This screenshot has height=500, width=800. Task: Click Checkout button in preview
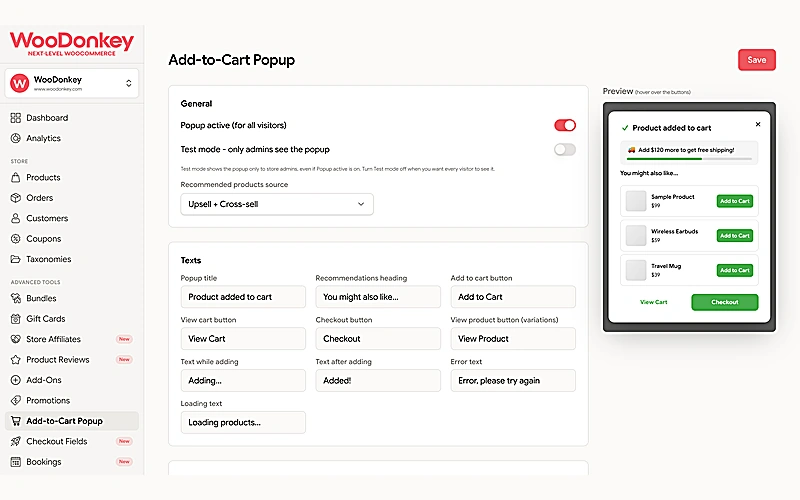click(724, 302)
